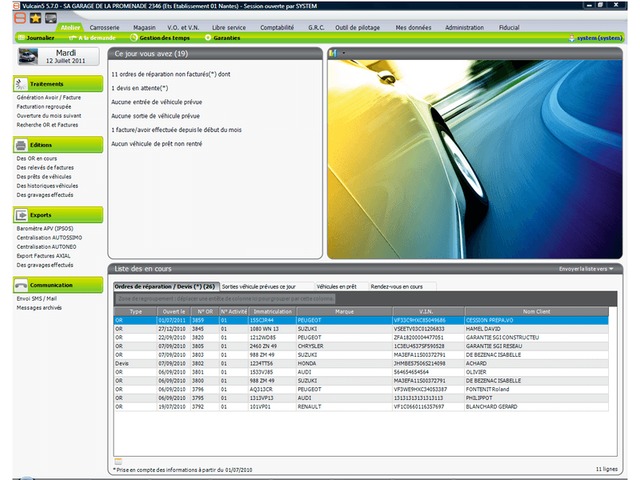Open the V.O. et V.N. menu

click(183, 27)
